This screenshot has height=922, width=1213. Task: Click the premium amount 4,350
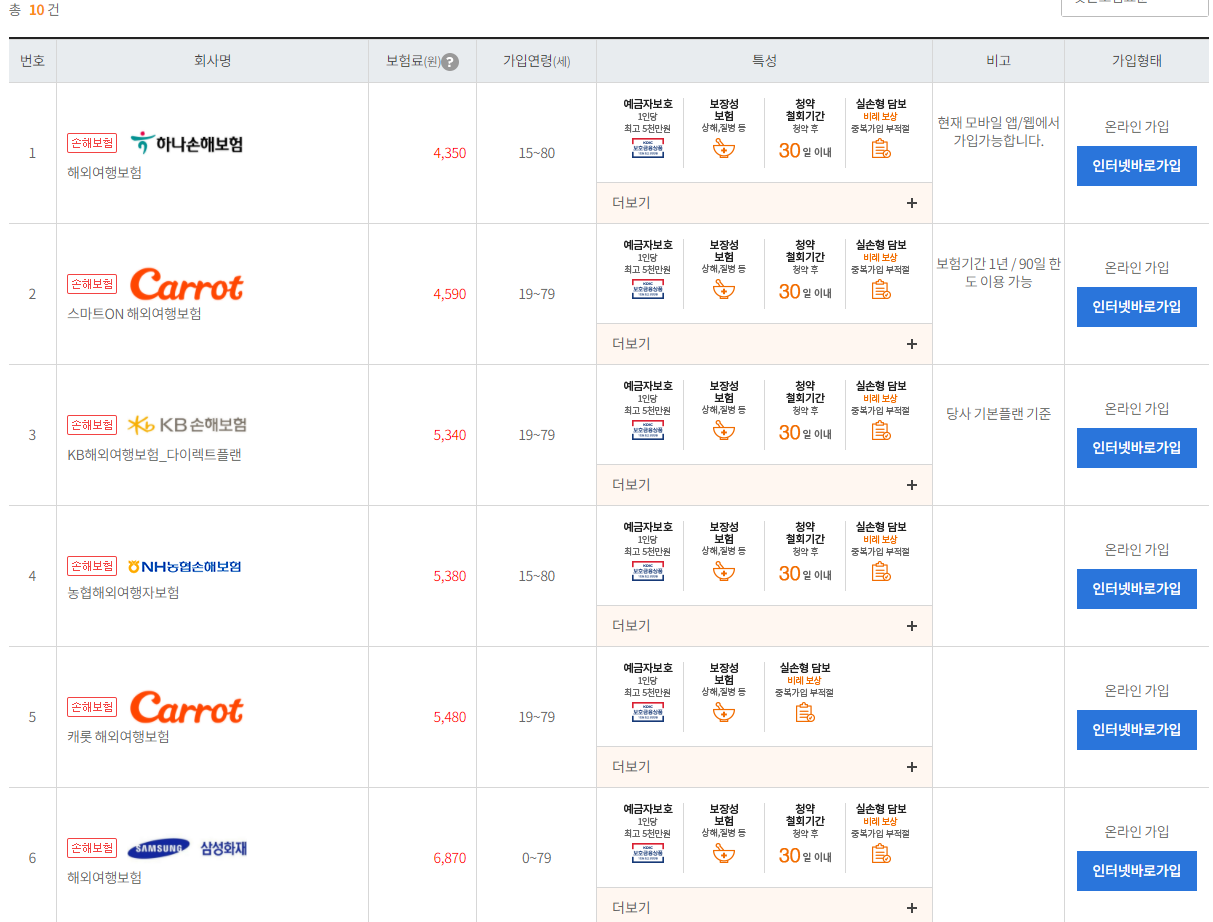point(449,153)
